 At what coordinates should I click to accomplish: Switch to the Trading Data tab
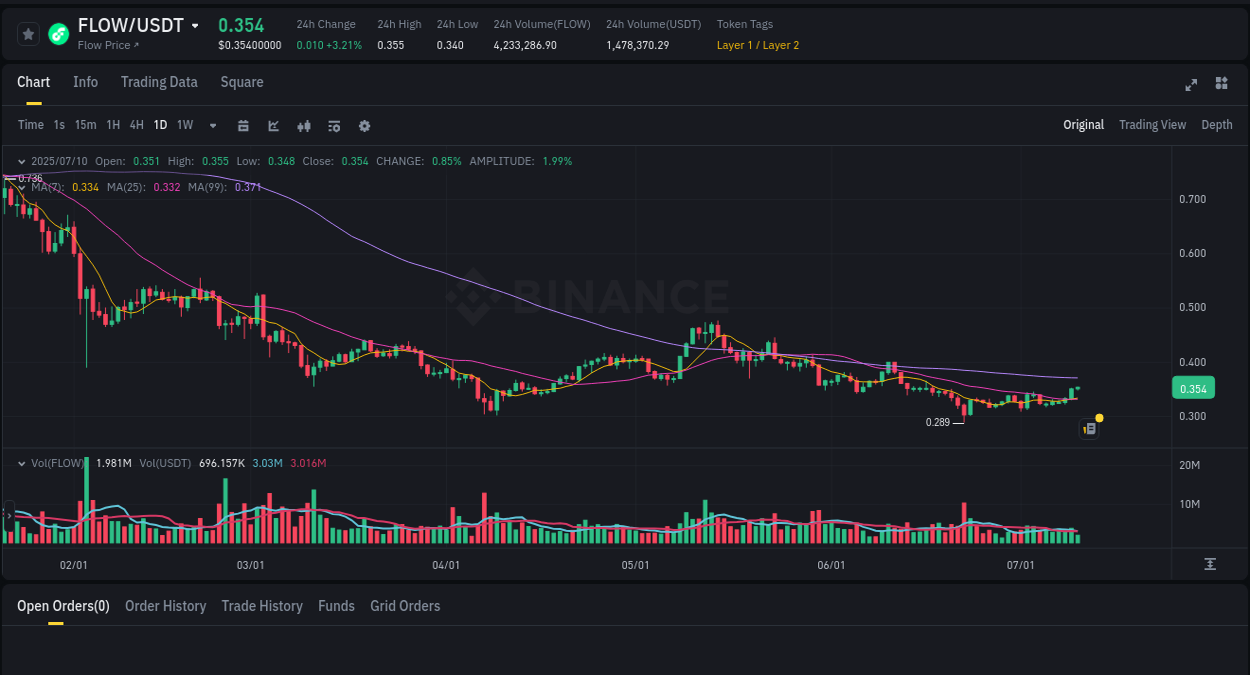(159, 82)
